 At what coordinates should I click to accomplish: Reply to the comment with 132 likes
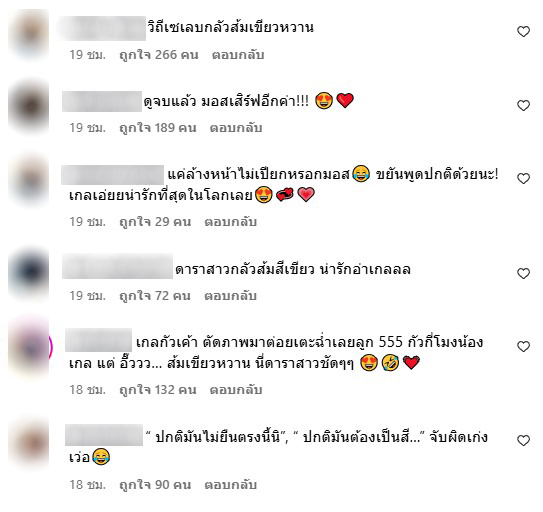(236, 390)
